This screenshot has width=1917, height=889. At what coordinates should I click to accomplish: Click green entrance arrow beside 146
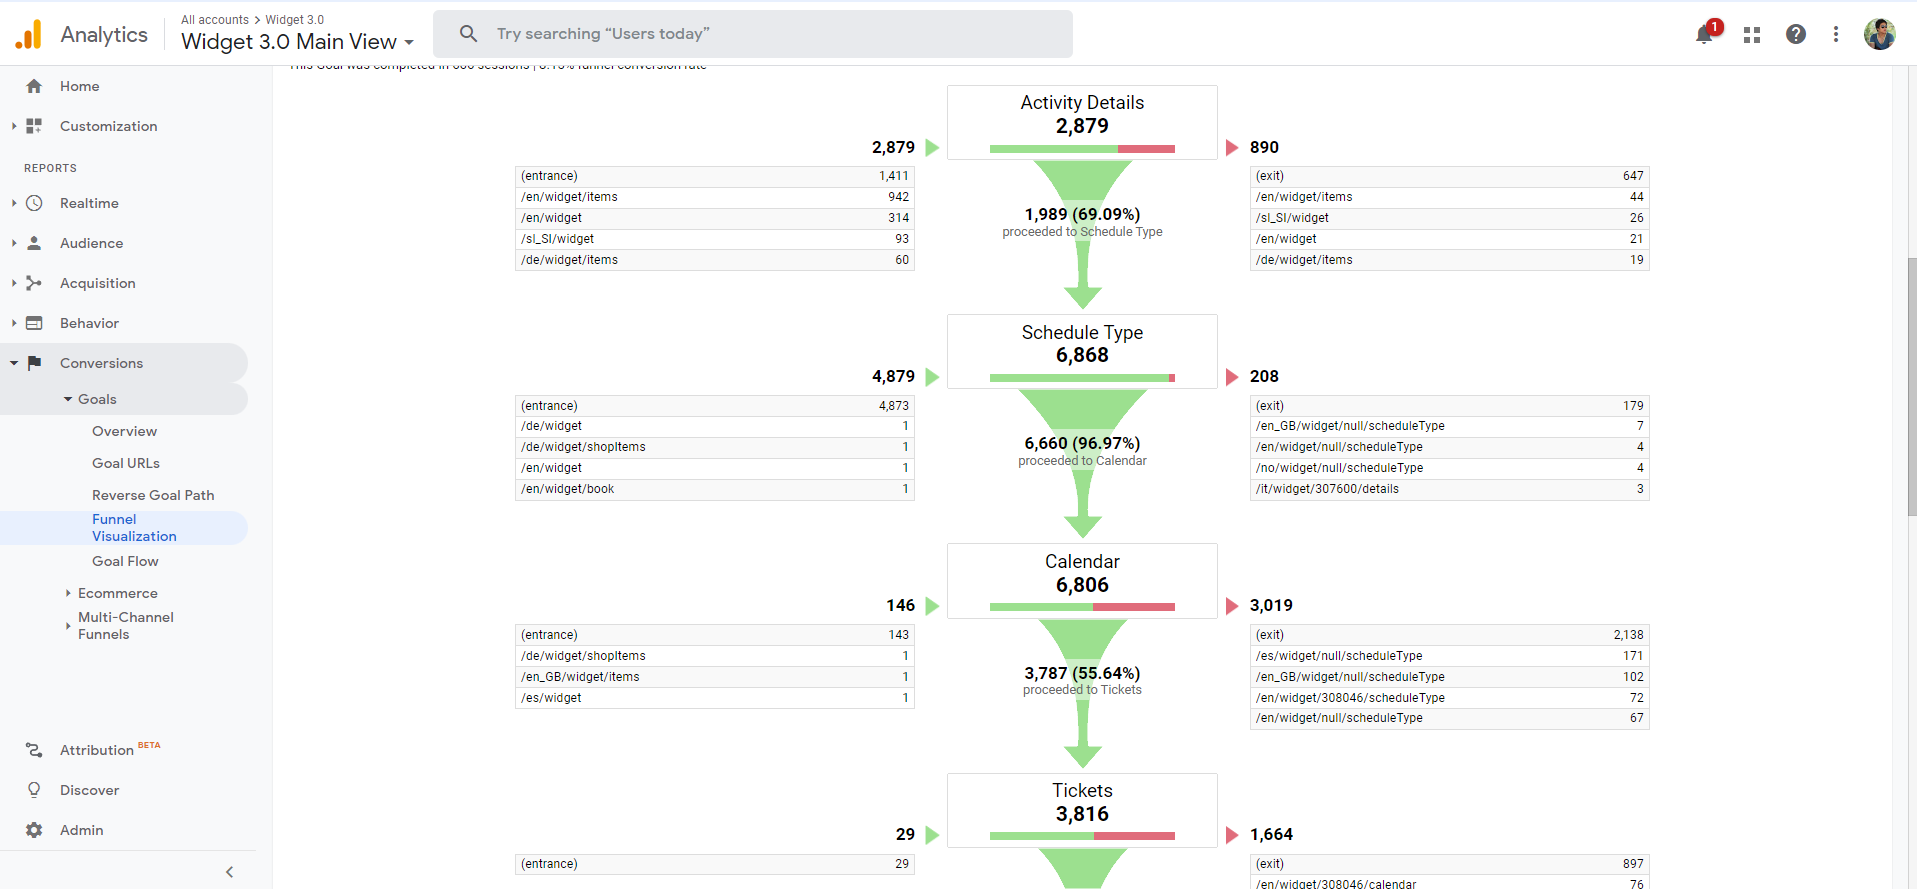[932, 606]
